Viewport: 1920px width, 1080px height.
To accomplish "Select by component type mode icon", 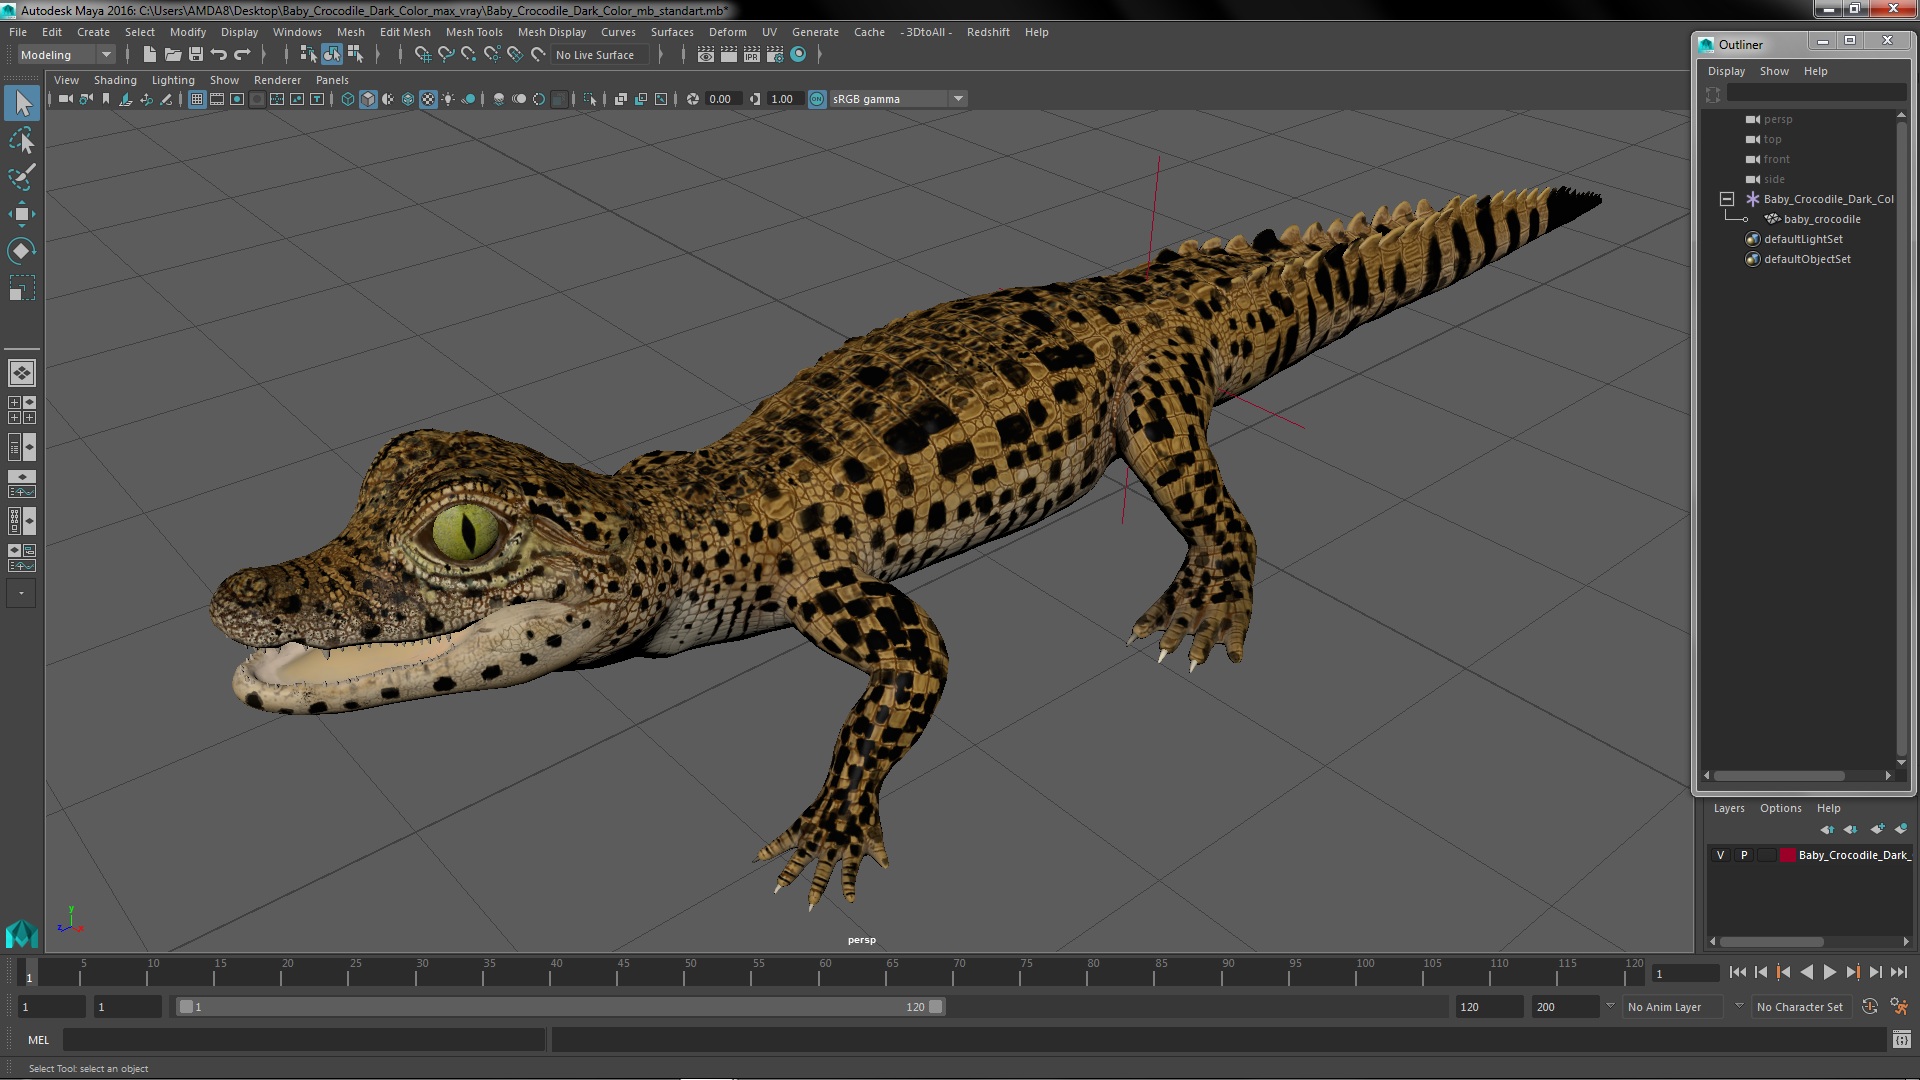I will [355, 55].
